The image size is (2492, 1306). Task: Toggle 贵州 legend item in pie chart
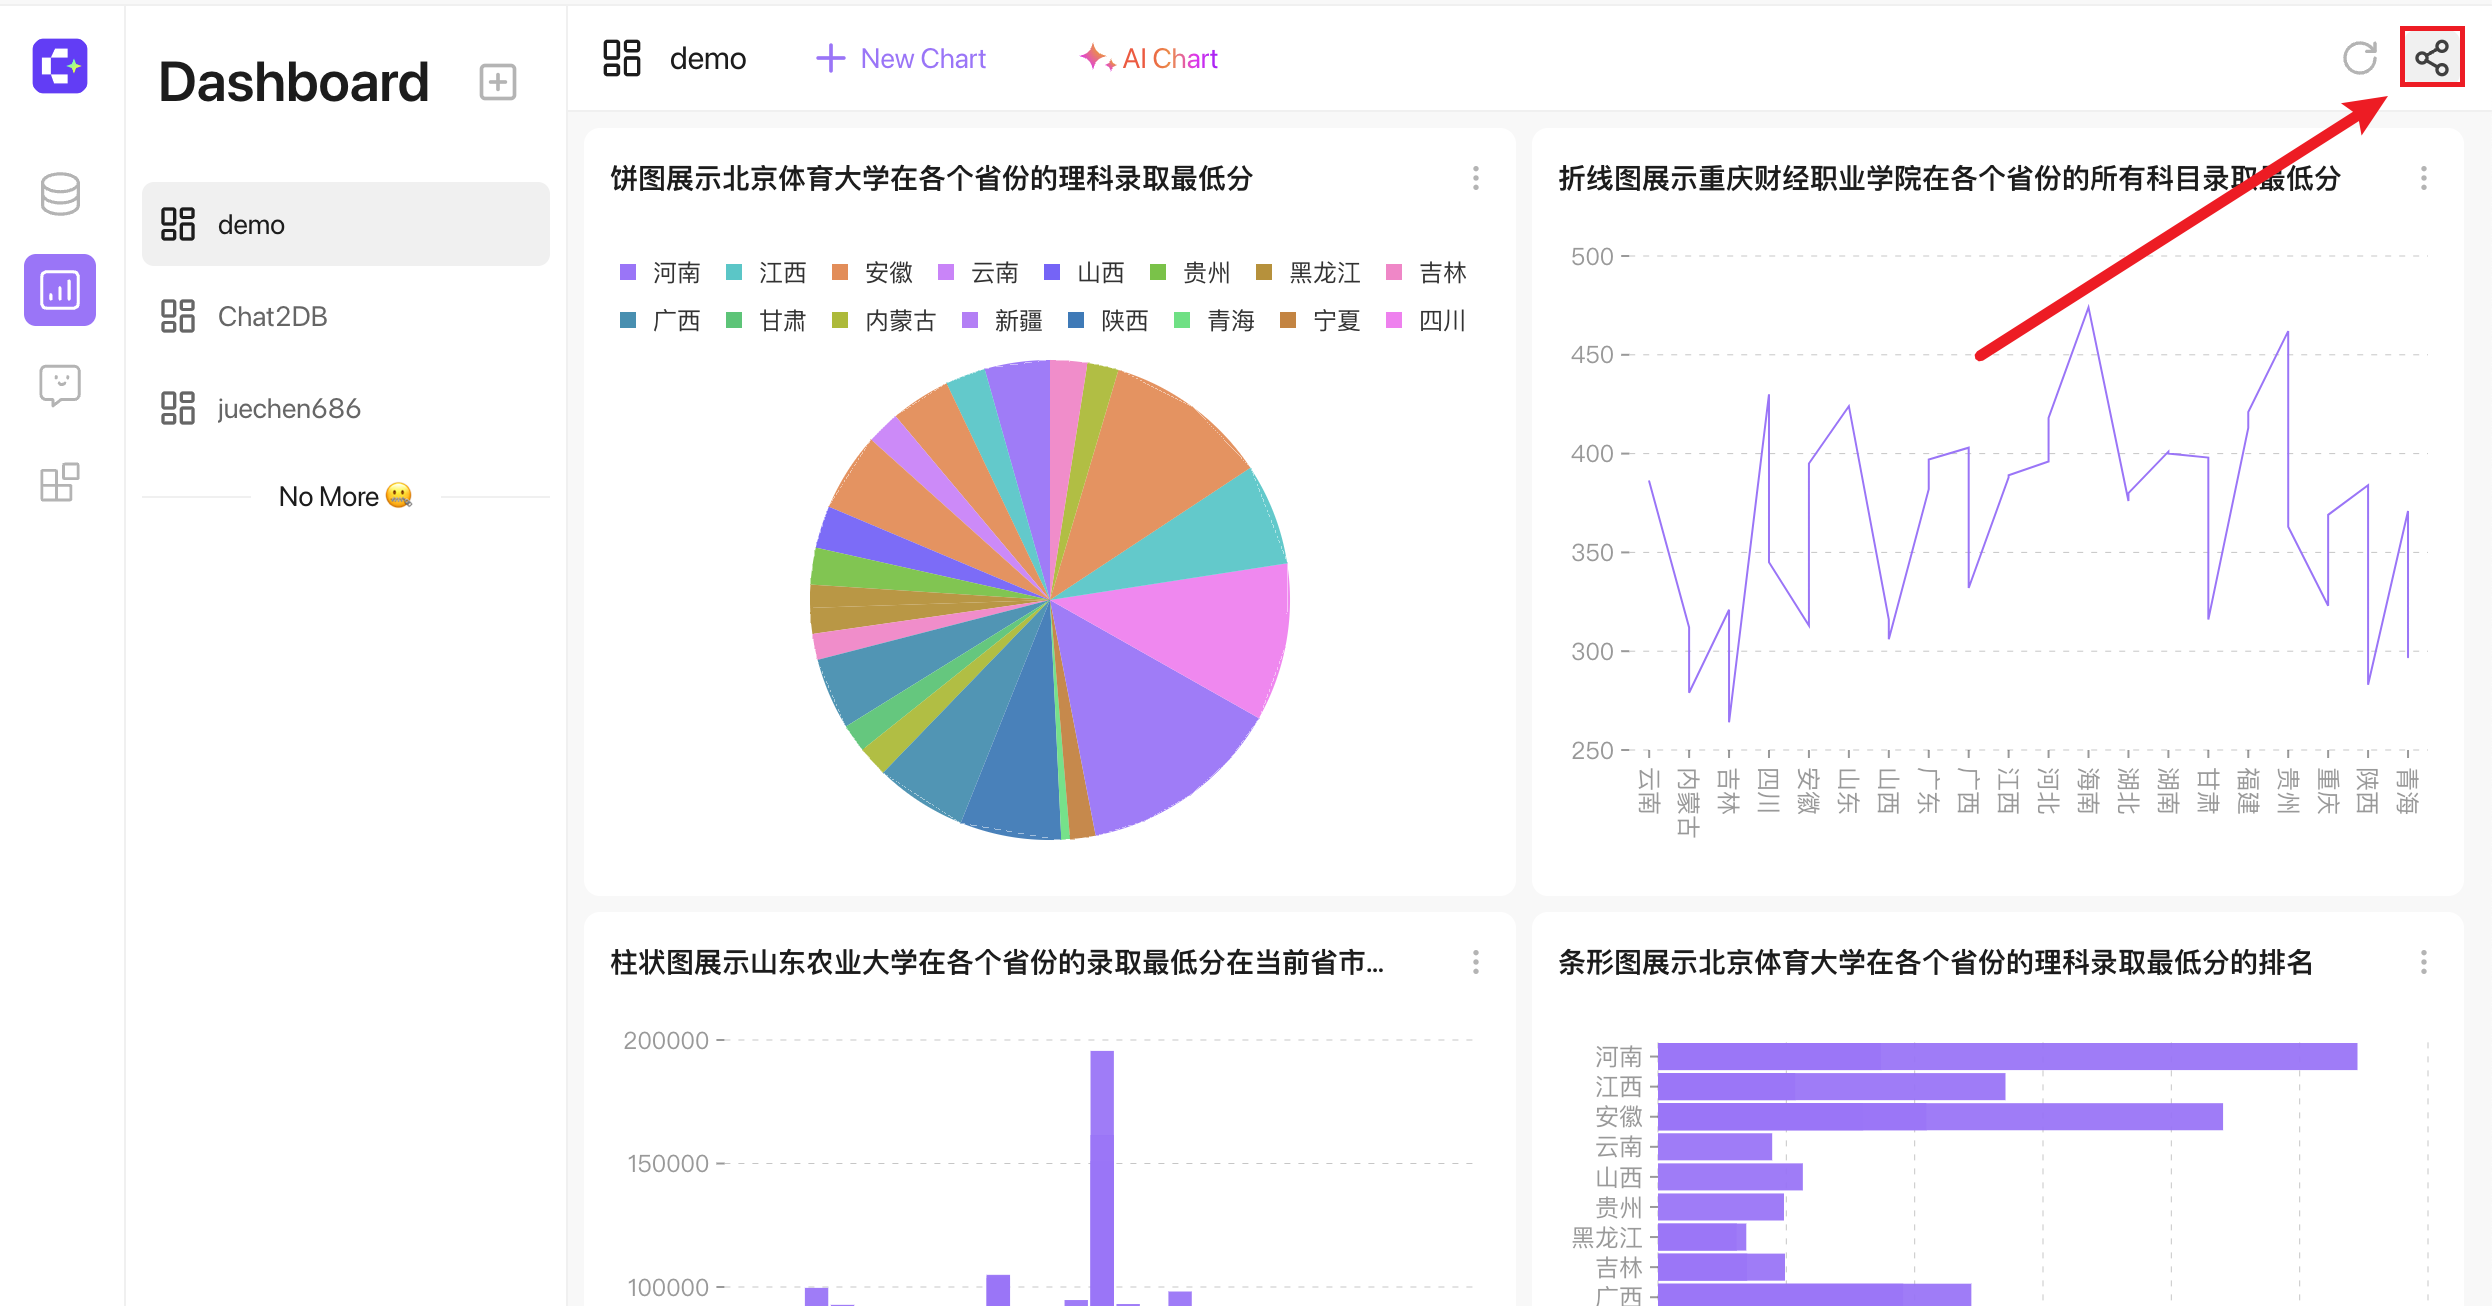pos(1190,272)
